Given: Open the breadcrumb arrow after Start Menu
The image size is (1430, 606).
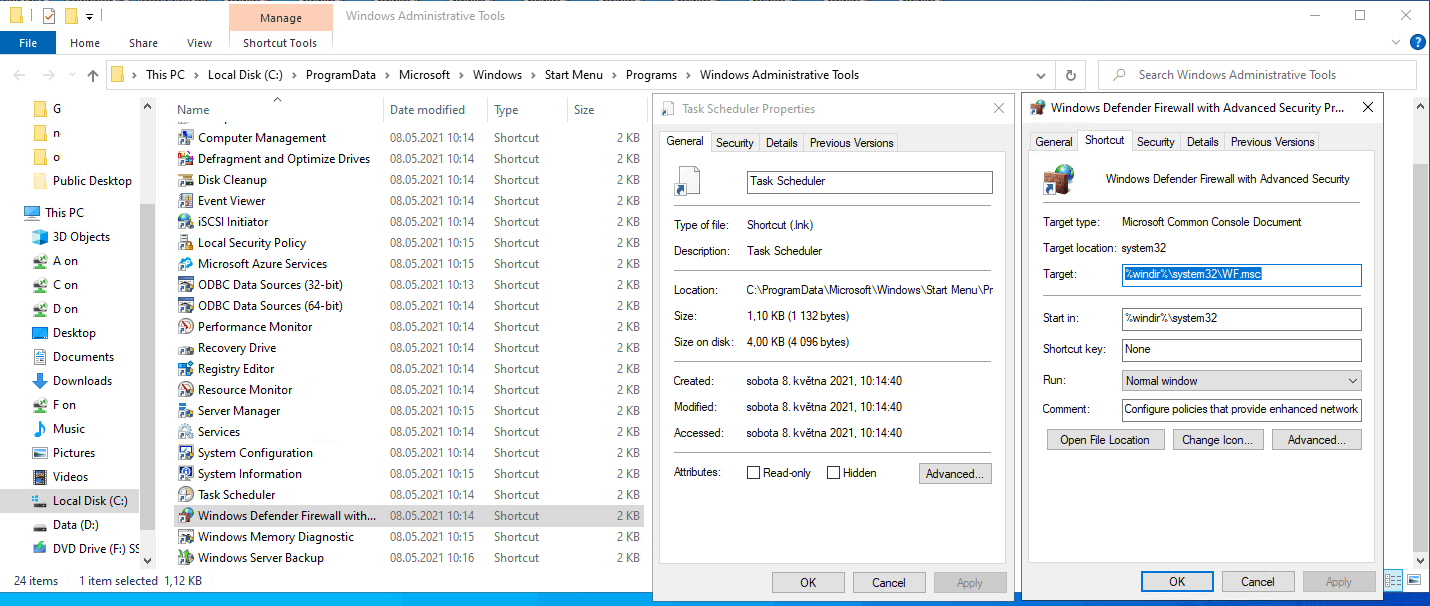Looking at the screenshot, I should (x=615, y=75).
